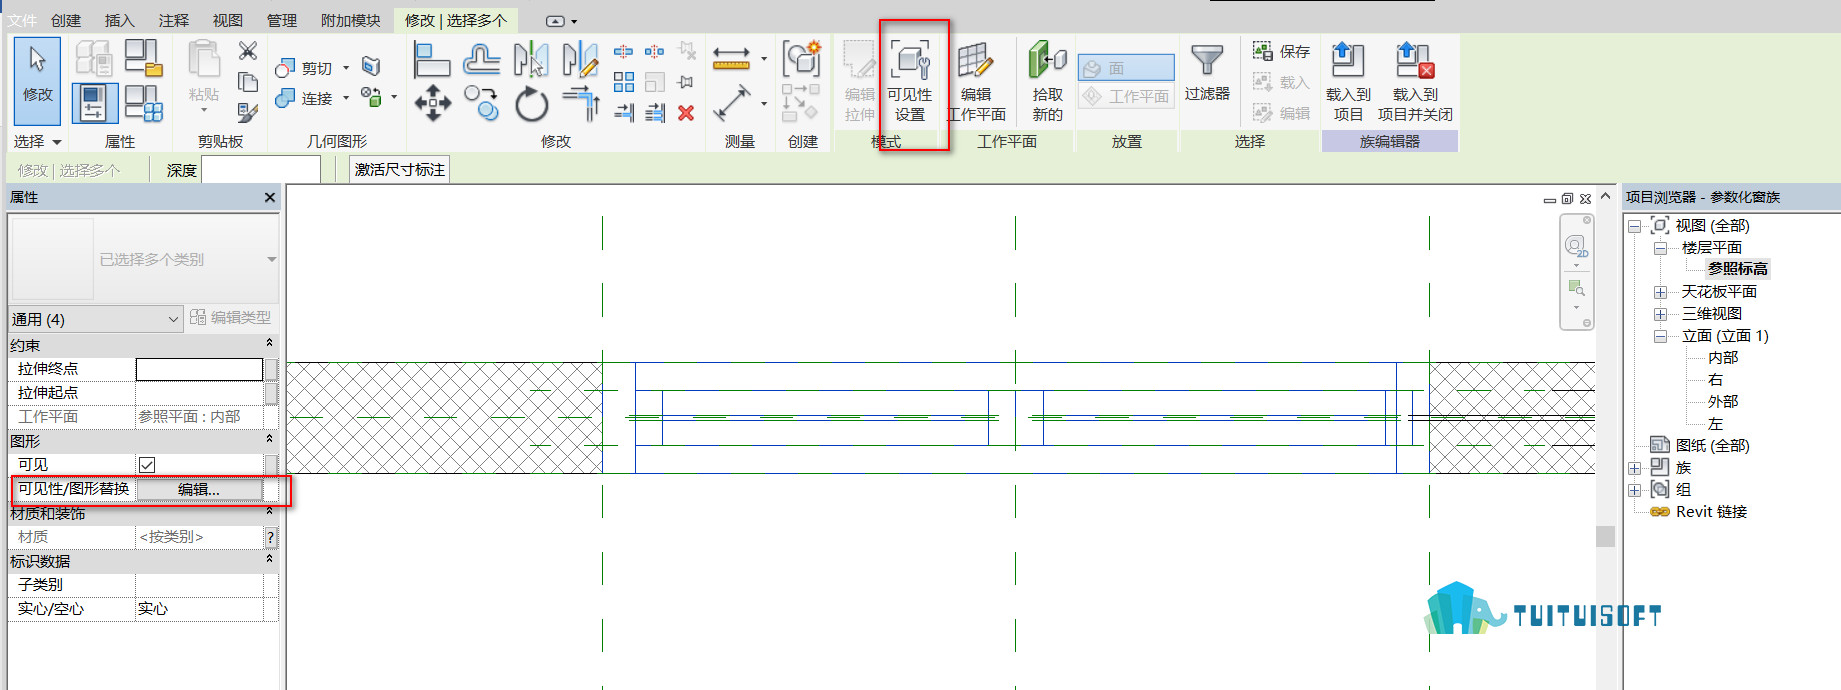Image resolution: width=1841 pixels, height=690 pixels.
Task: Select the Trim/Extend to Corner tool
Action: click(x=580, y=103)
